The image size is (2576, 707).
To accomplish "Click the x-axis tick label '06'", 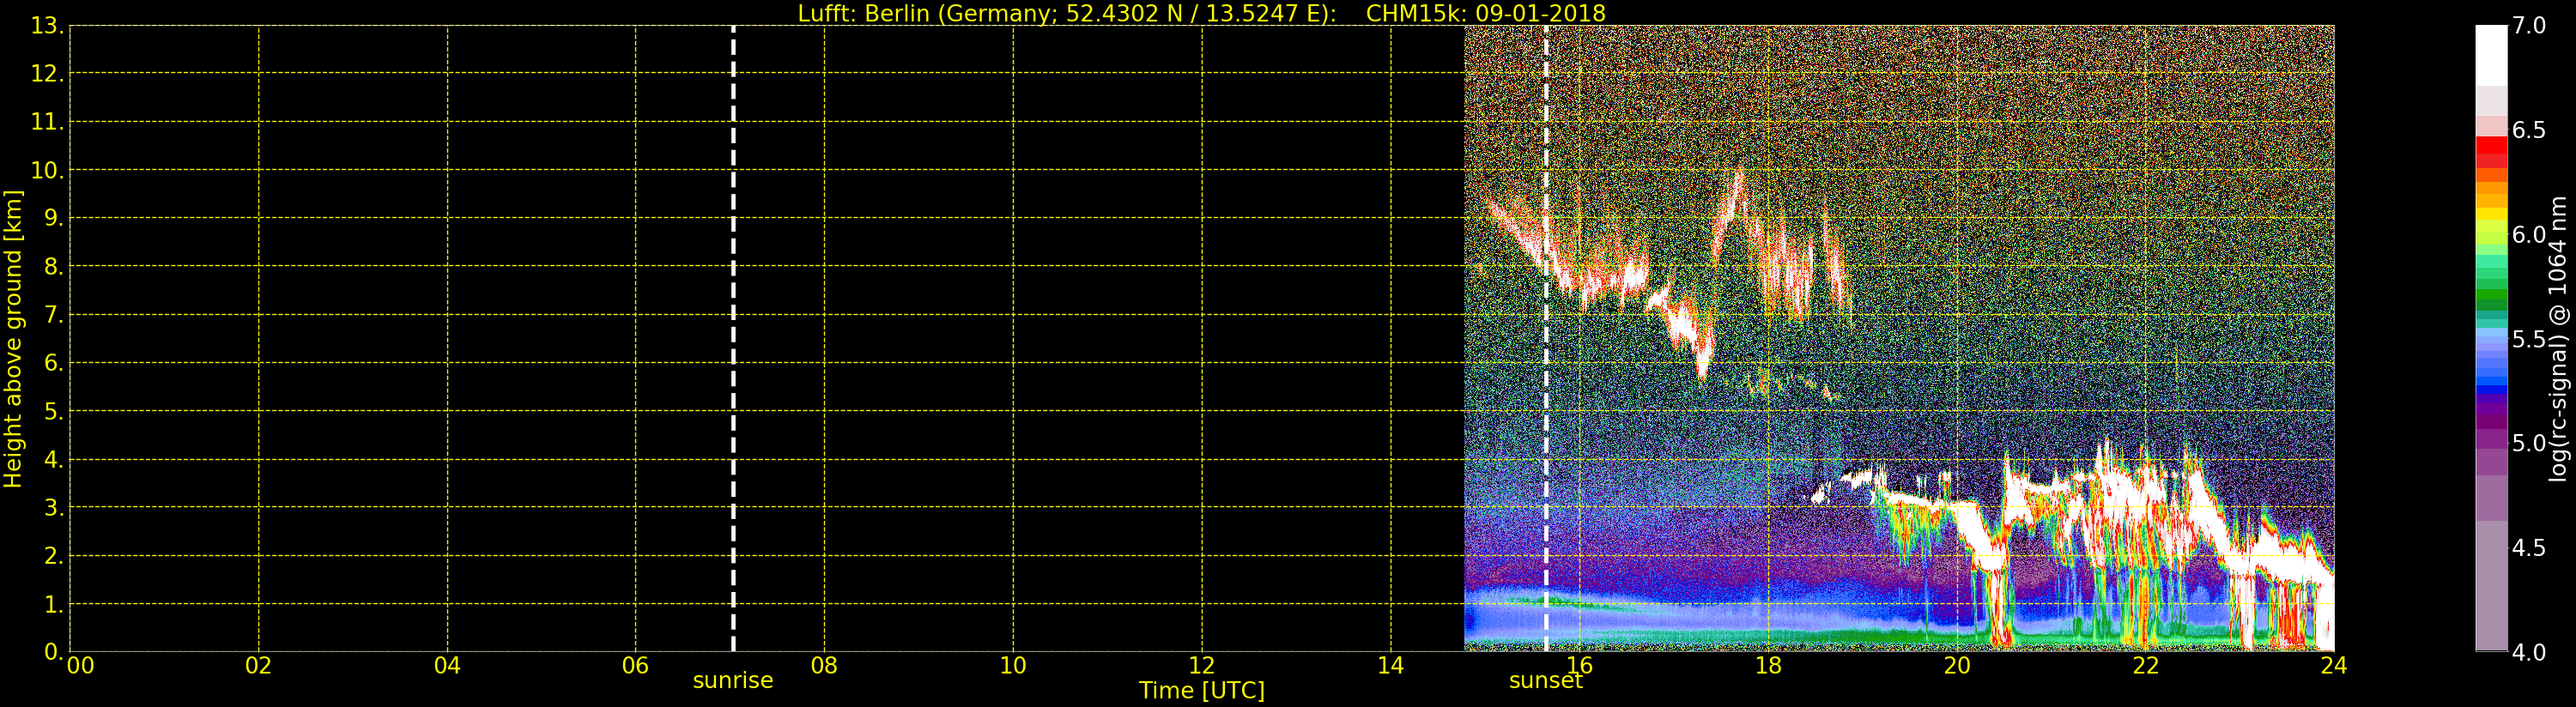I will tap(635, 665).
